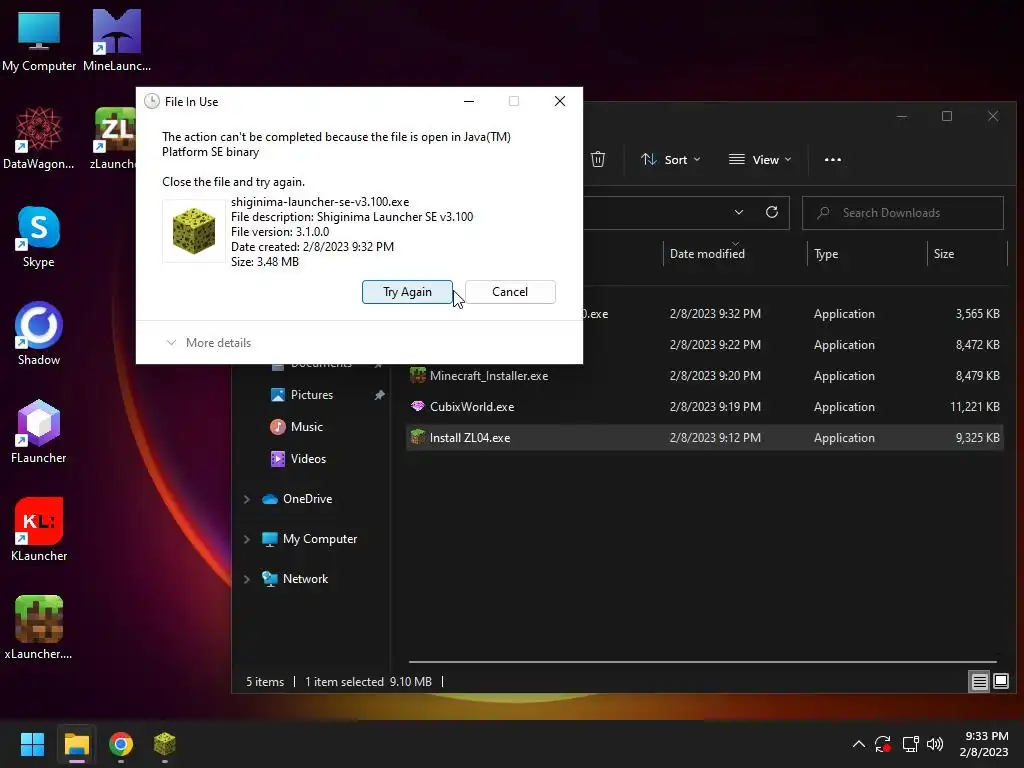Expand the My Computer tree node
Screen dimensions: 1024x768
(246, 539)
